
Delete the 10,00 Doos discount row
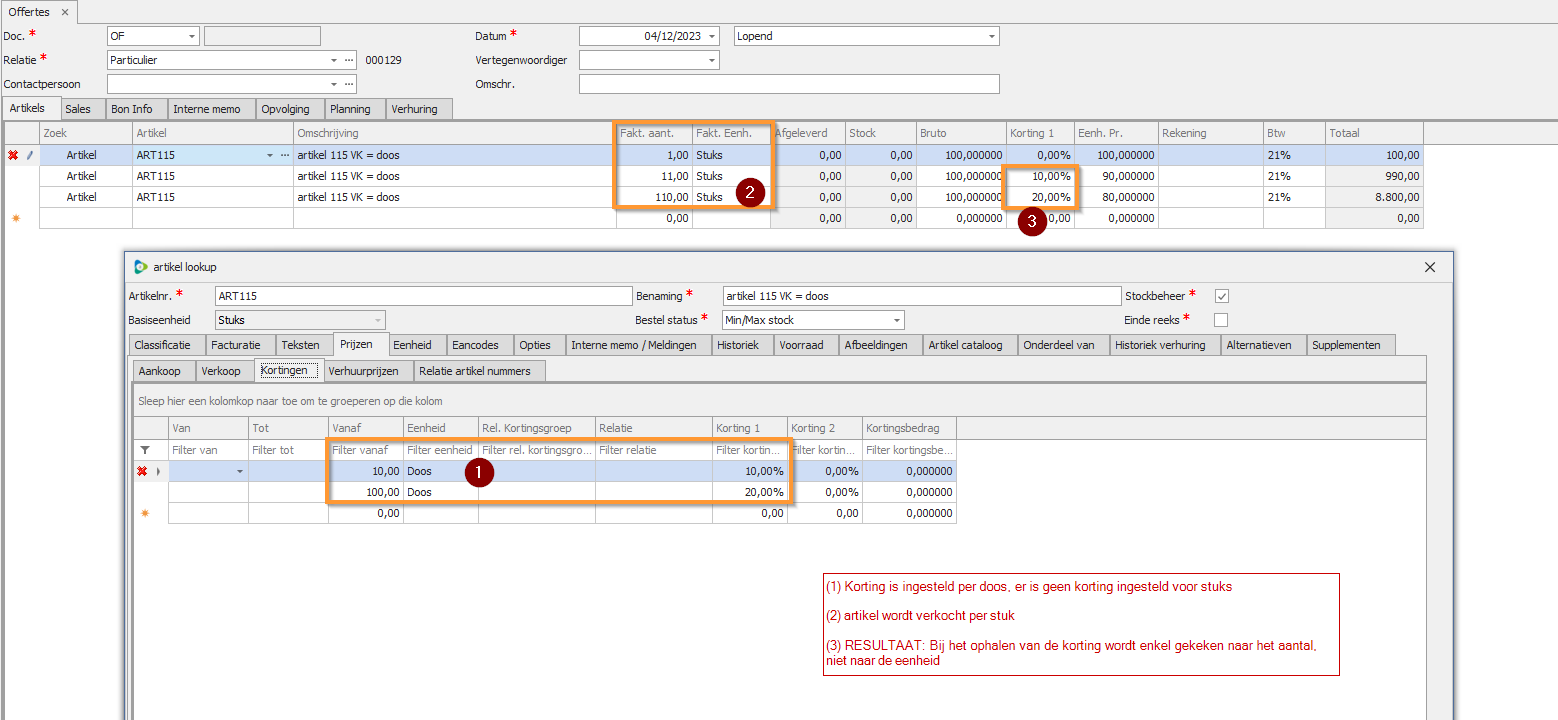[142, 471]
